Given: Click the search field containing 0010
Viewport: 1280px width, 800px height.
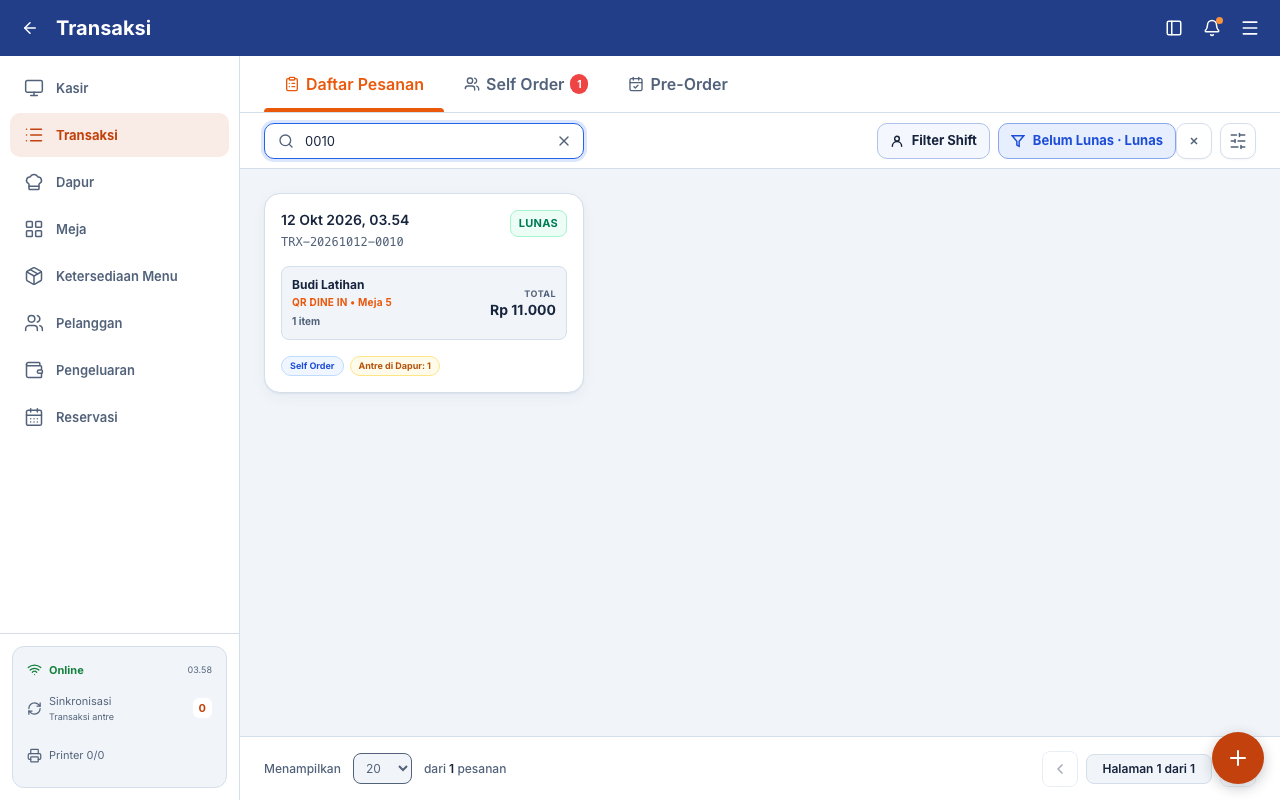Looking at the screenshot, I should [x=424, y=141].
